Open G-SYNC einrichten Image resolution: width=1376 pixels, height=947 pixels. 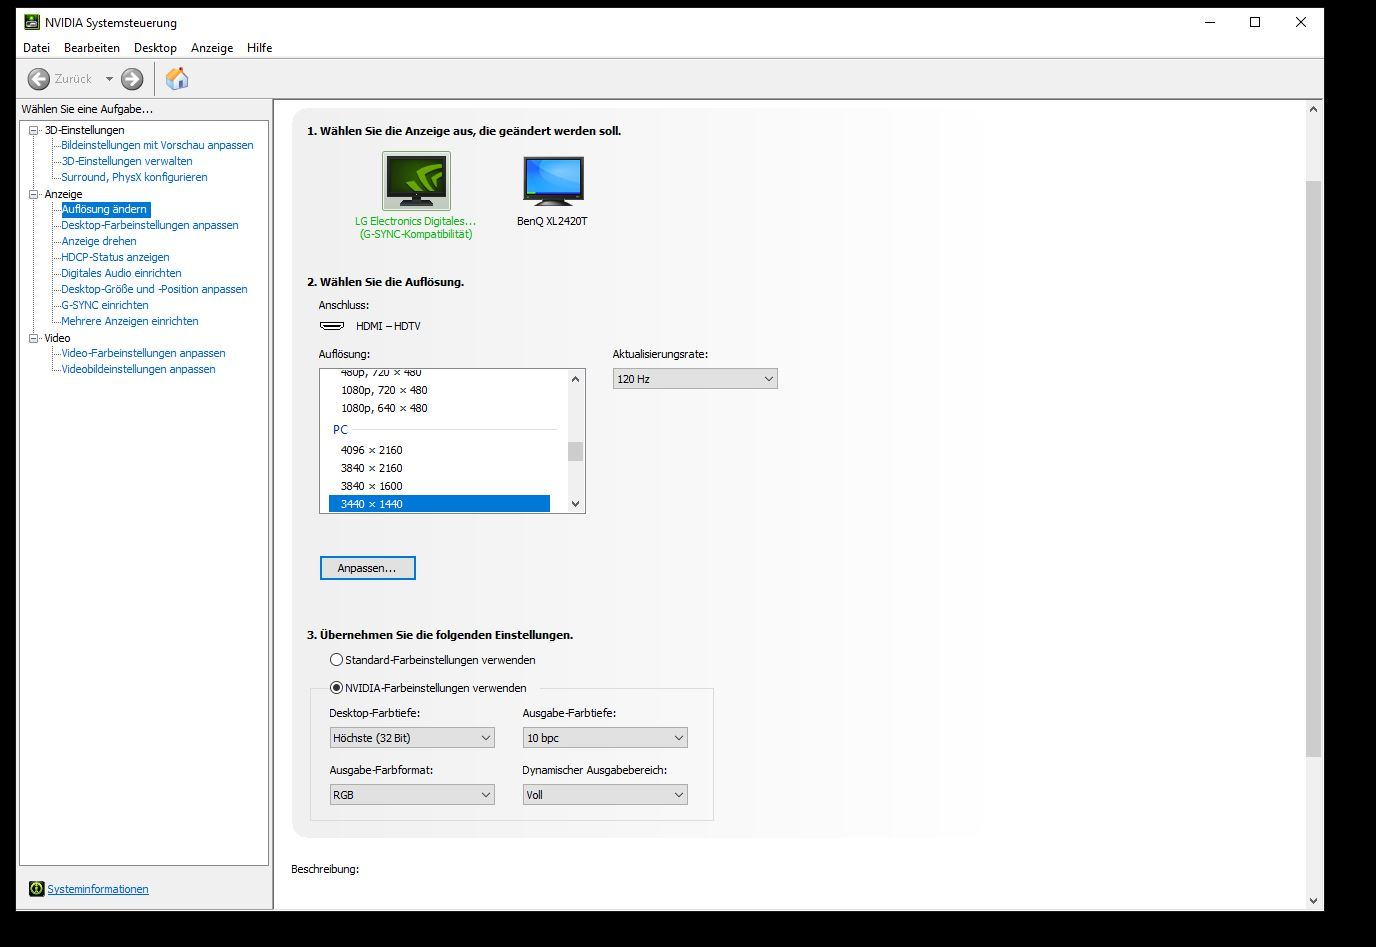pyautogui.click(x=105, y=305)
